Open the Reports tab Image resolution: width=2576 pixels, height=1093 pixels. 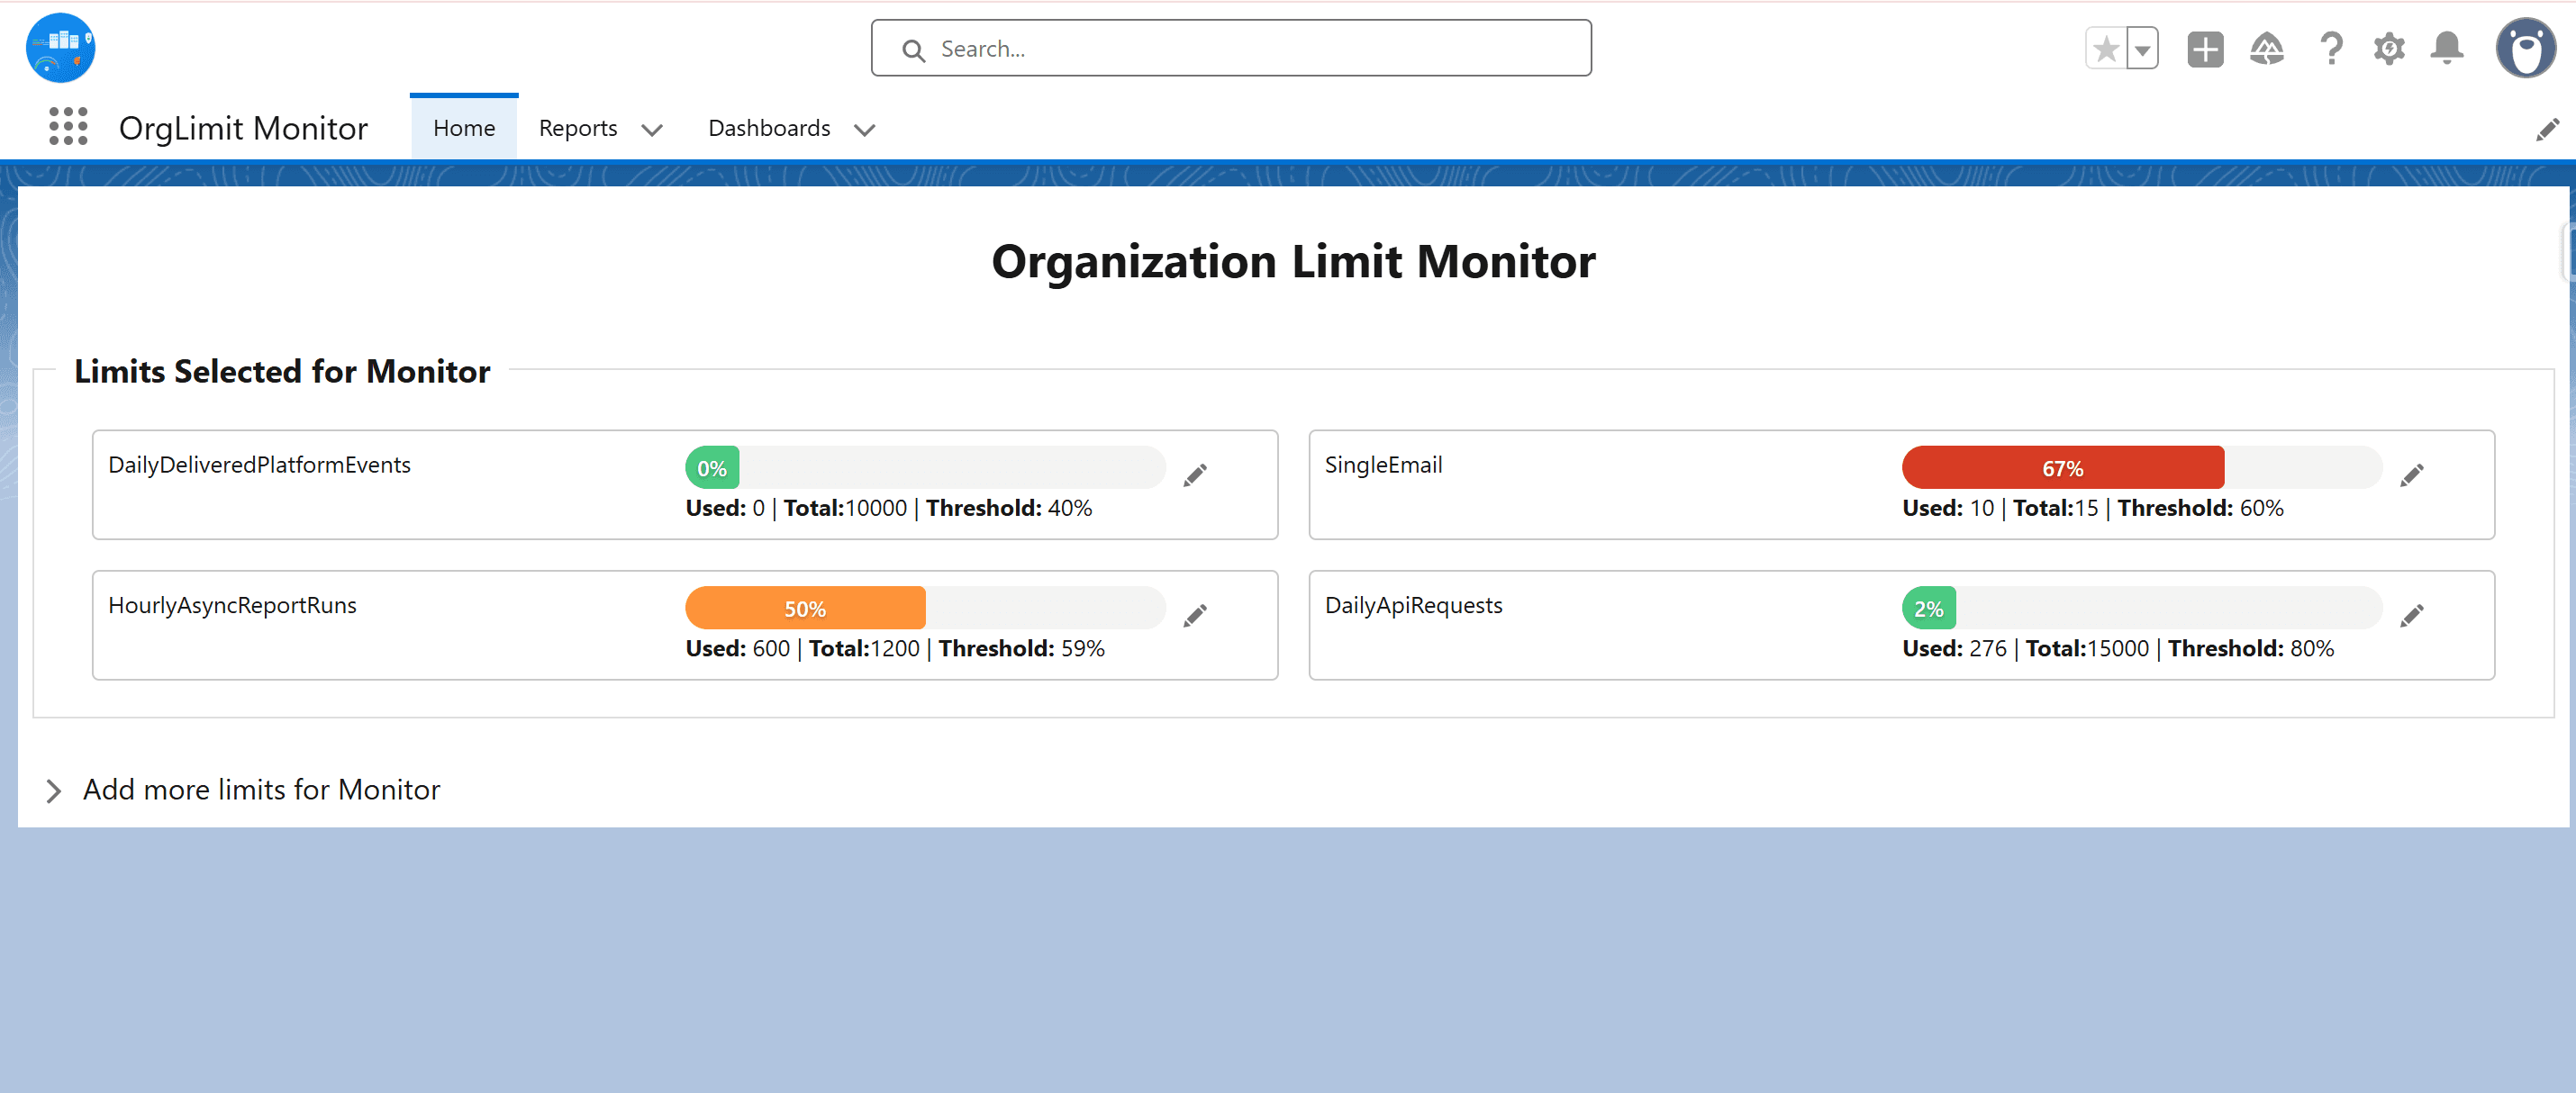coord(578,128)
